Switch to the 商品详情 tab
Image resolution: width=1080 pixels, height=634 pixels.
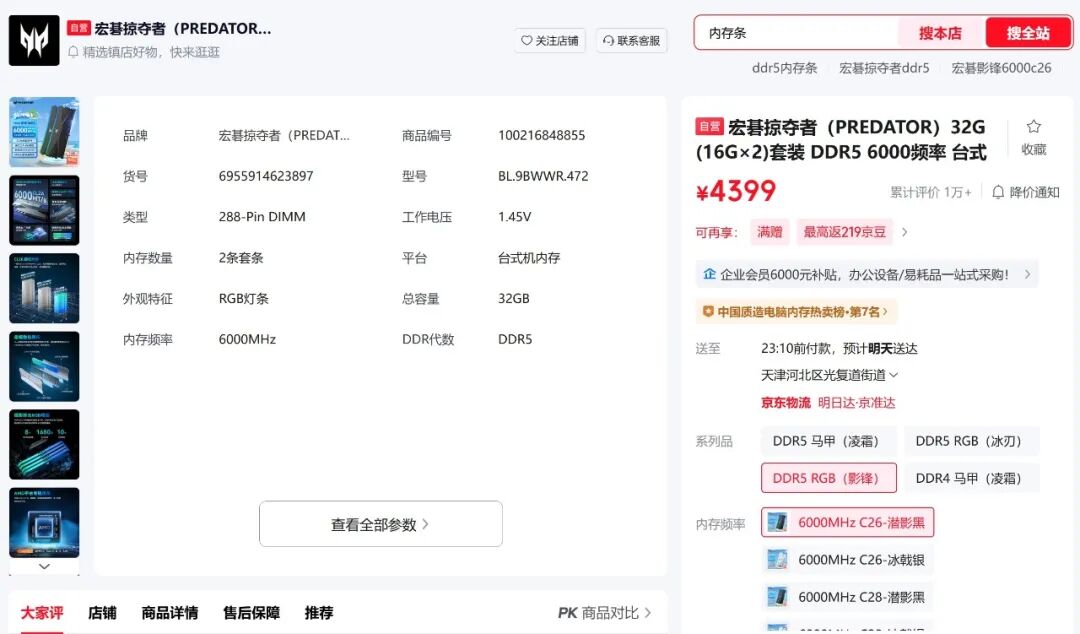click(x=169, y=613)
